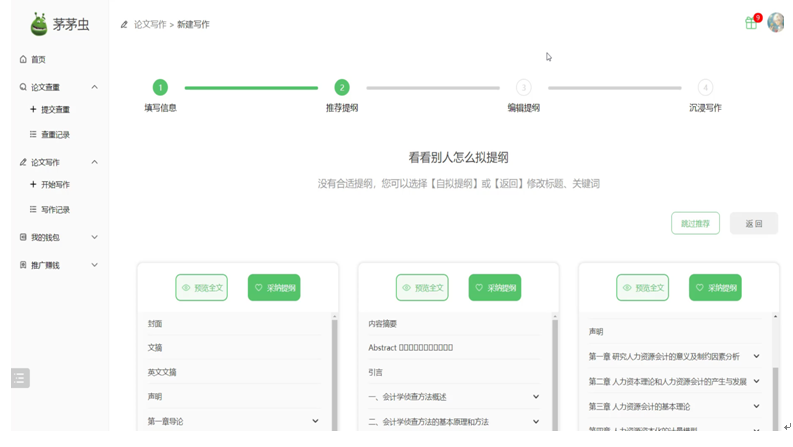This screenshot has width=793, height=447.
Task: Open 写作记录 in the sidebar
Action: point(55,210)
